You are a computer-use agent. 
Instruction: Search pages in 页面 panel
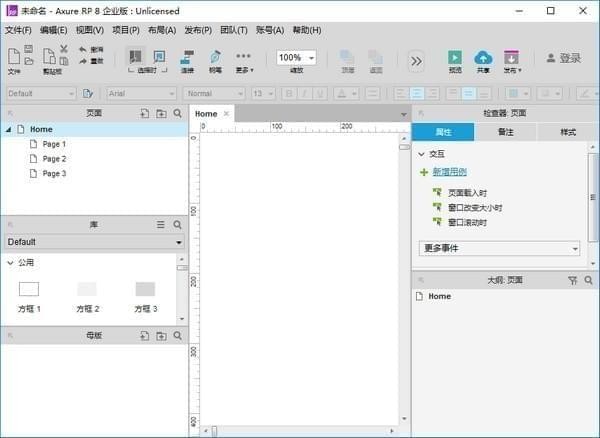point(178,114)
